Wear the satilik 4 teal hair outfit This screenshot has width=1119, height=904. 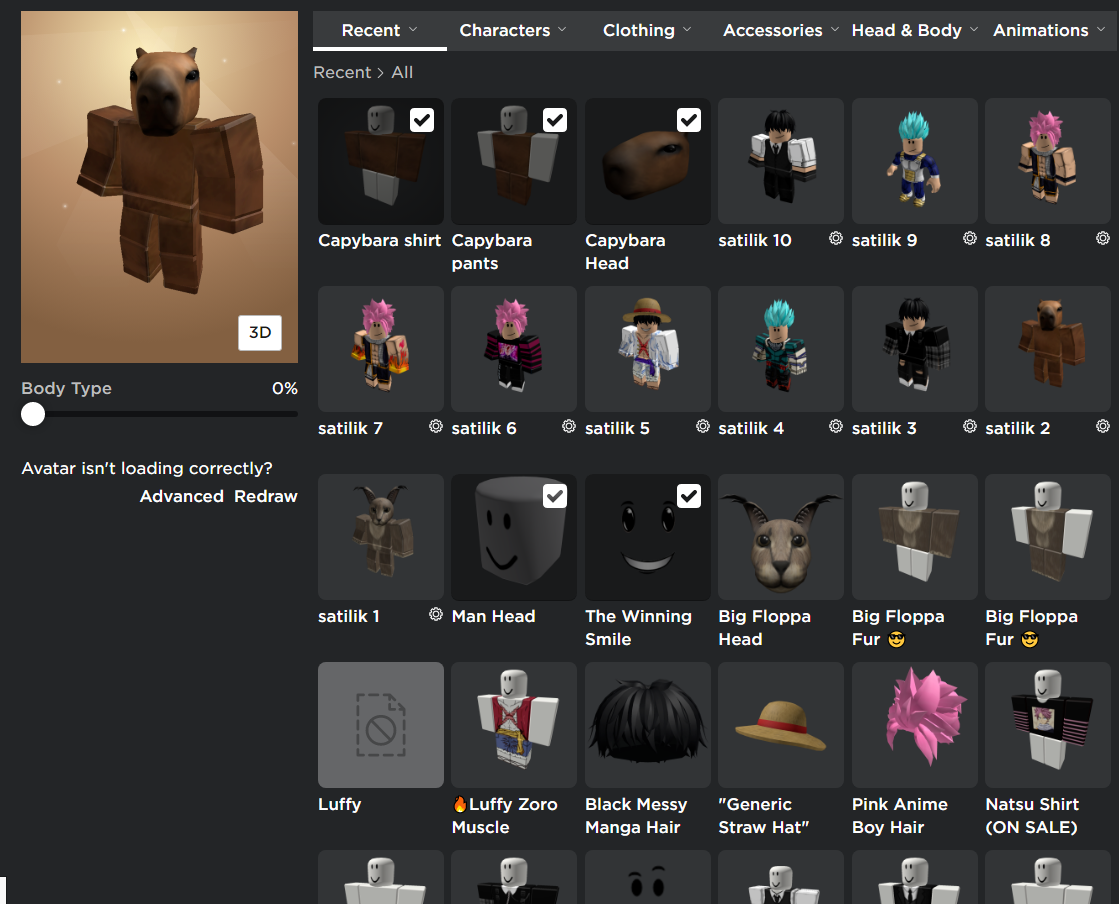(x=781, y=349)
